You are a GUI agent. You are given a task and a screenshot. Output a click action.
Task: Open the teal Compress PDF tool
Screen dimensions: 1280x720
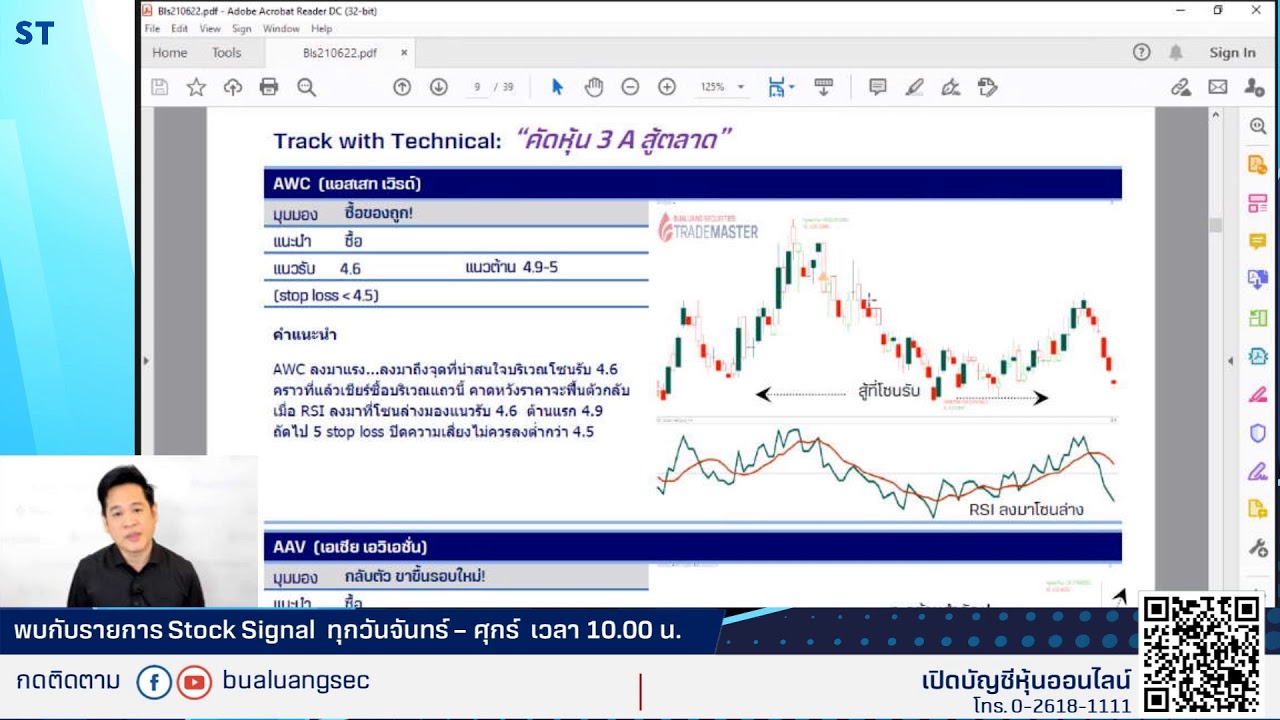pyautogui.click(x=1258, y=357)
